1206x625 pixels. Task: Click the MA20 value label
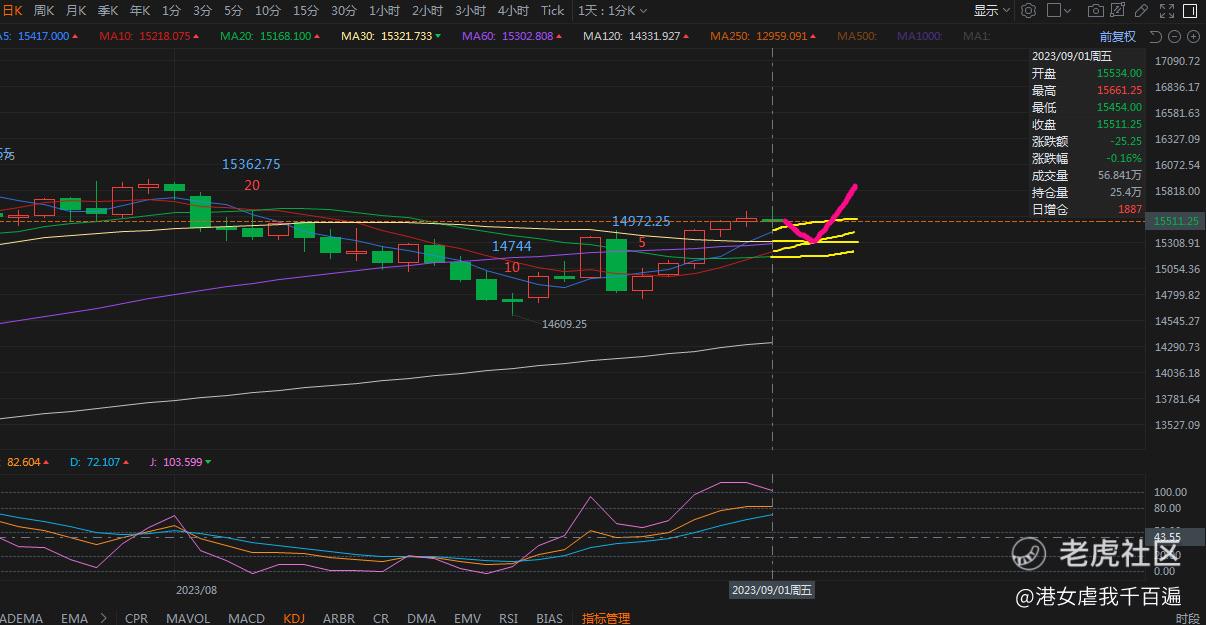click(x=268, y=36)
